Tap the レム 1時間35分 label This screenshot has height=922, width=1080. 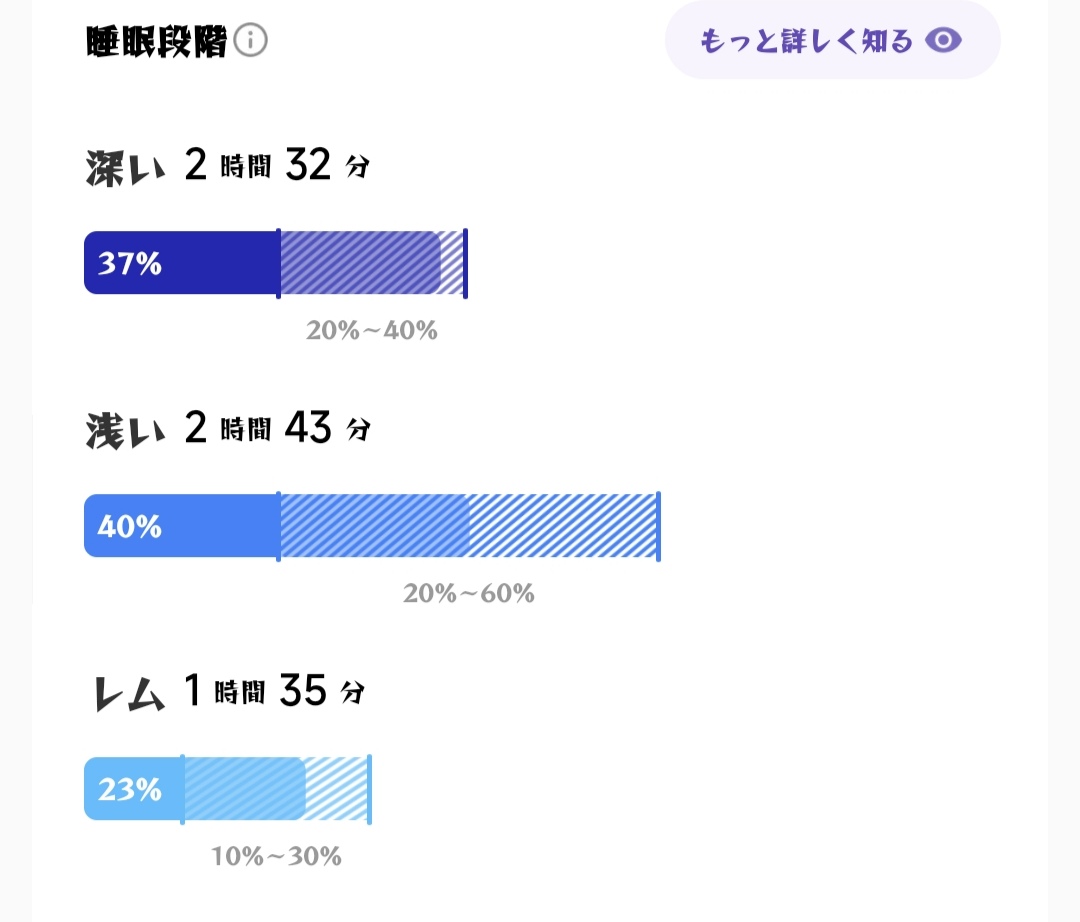click(229, 691)
